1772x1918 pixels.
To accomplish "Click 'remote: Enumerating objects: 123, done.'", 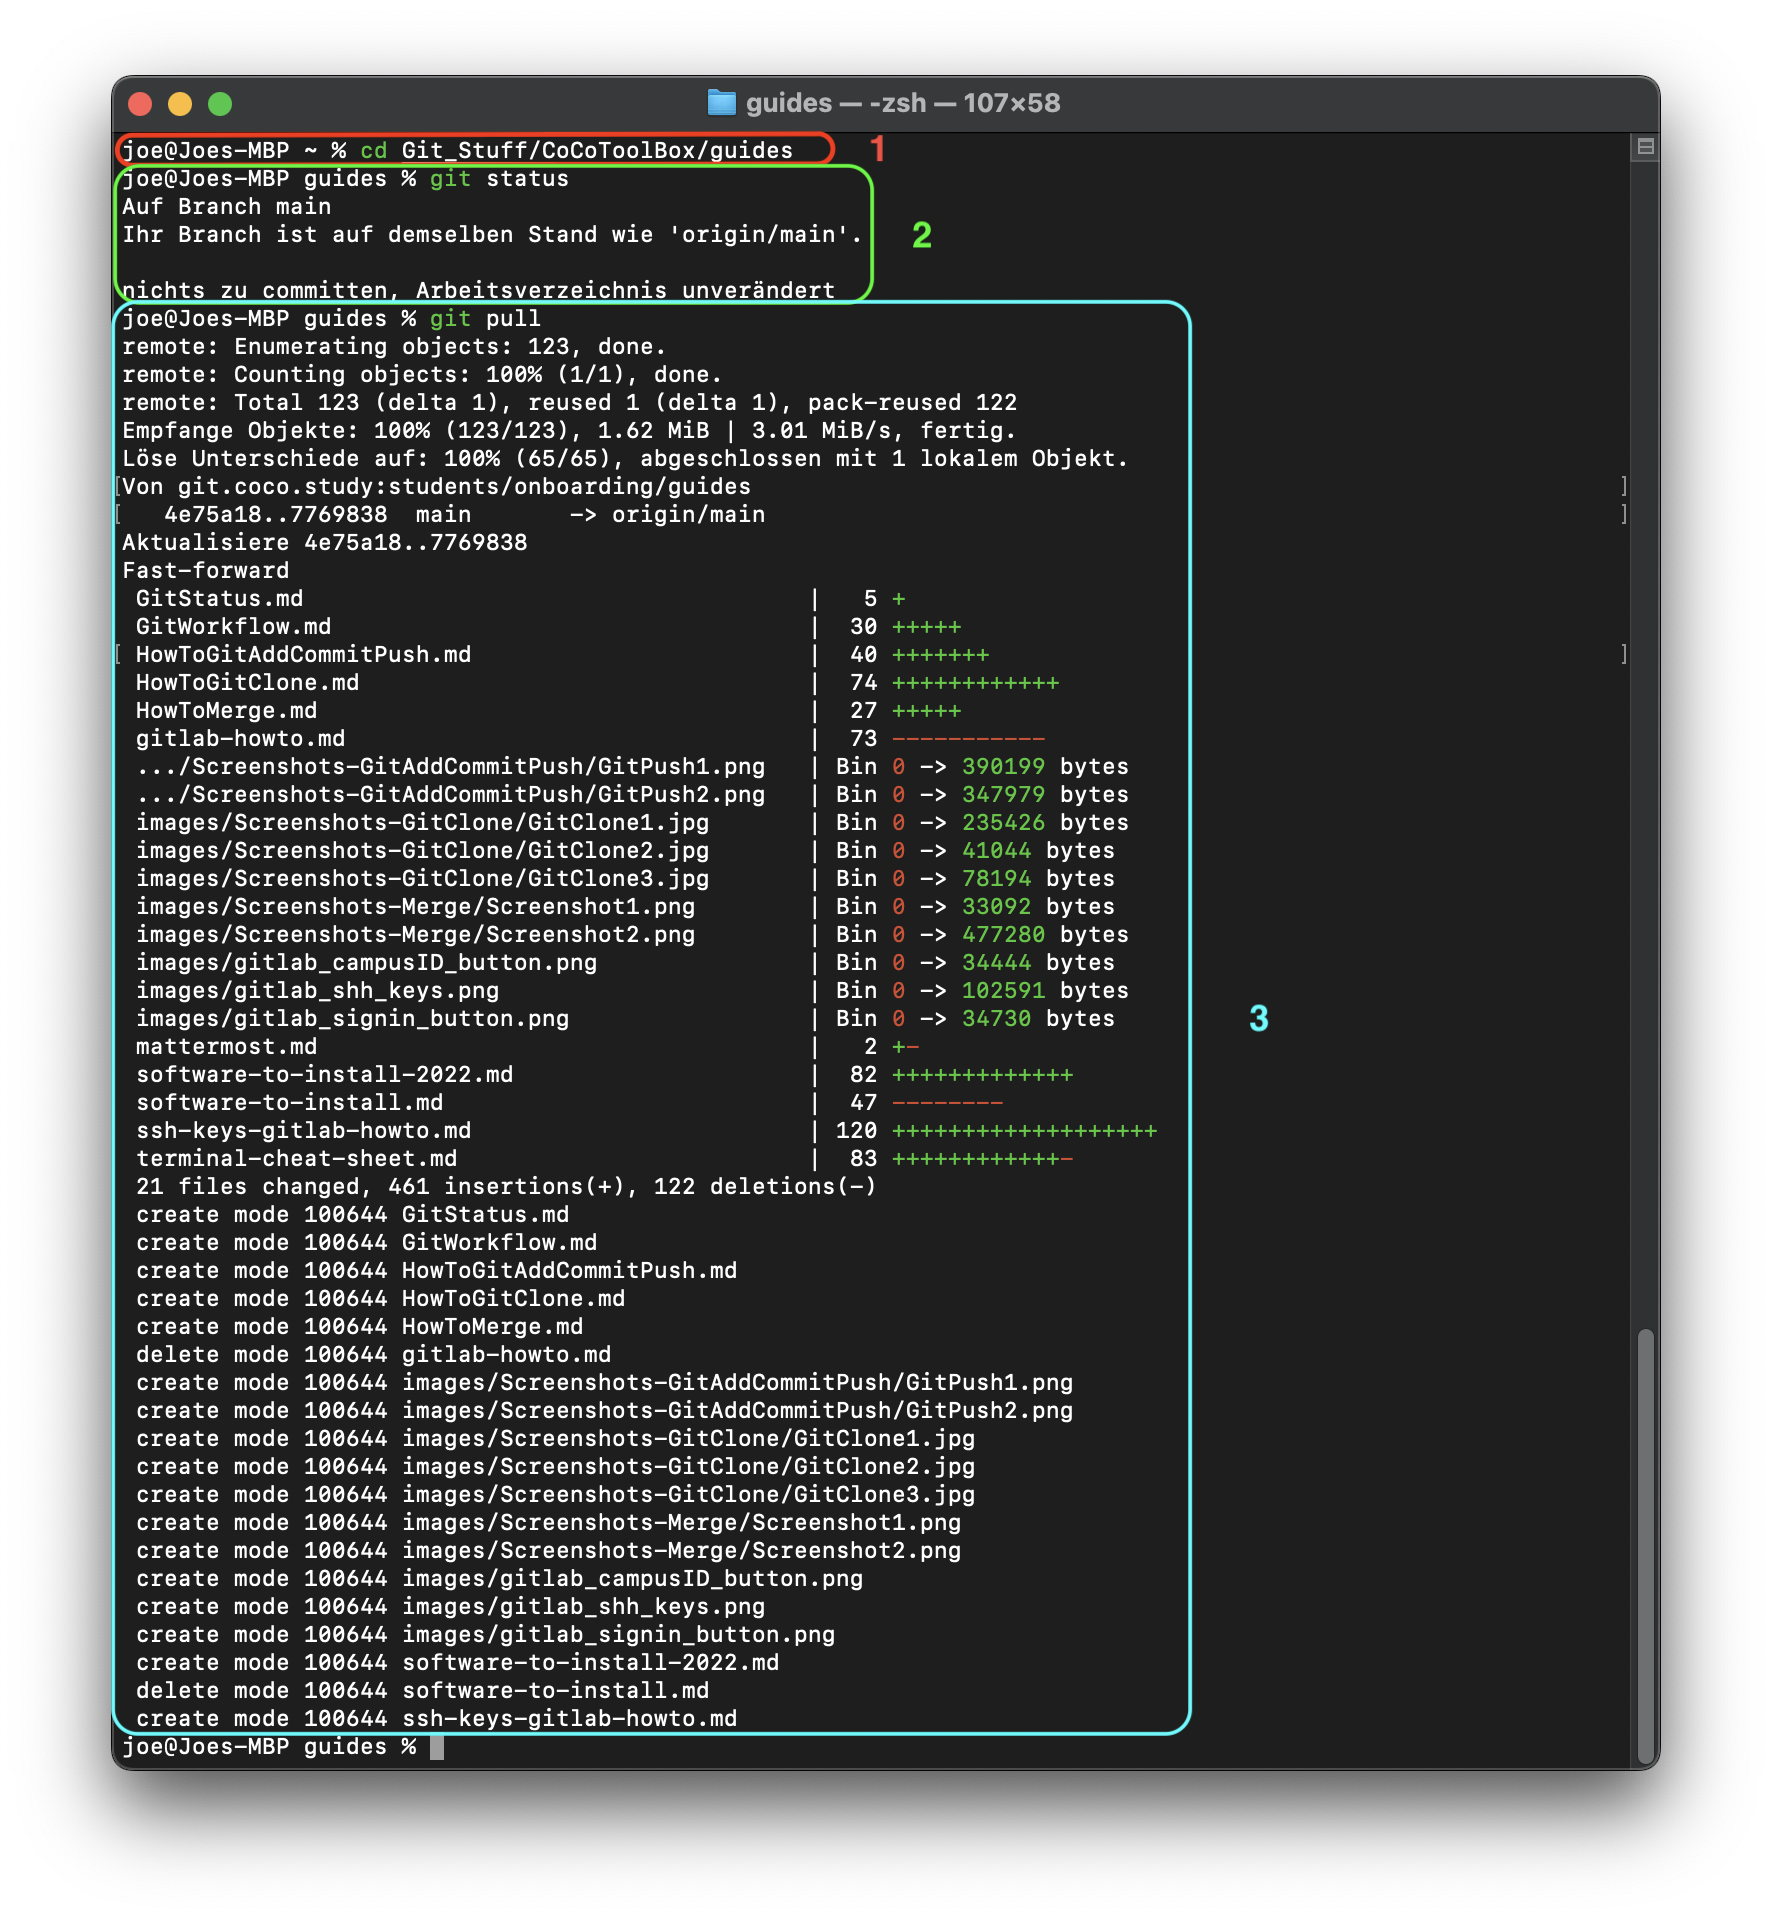I will point(394,346).
